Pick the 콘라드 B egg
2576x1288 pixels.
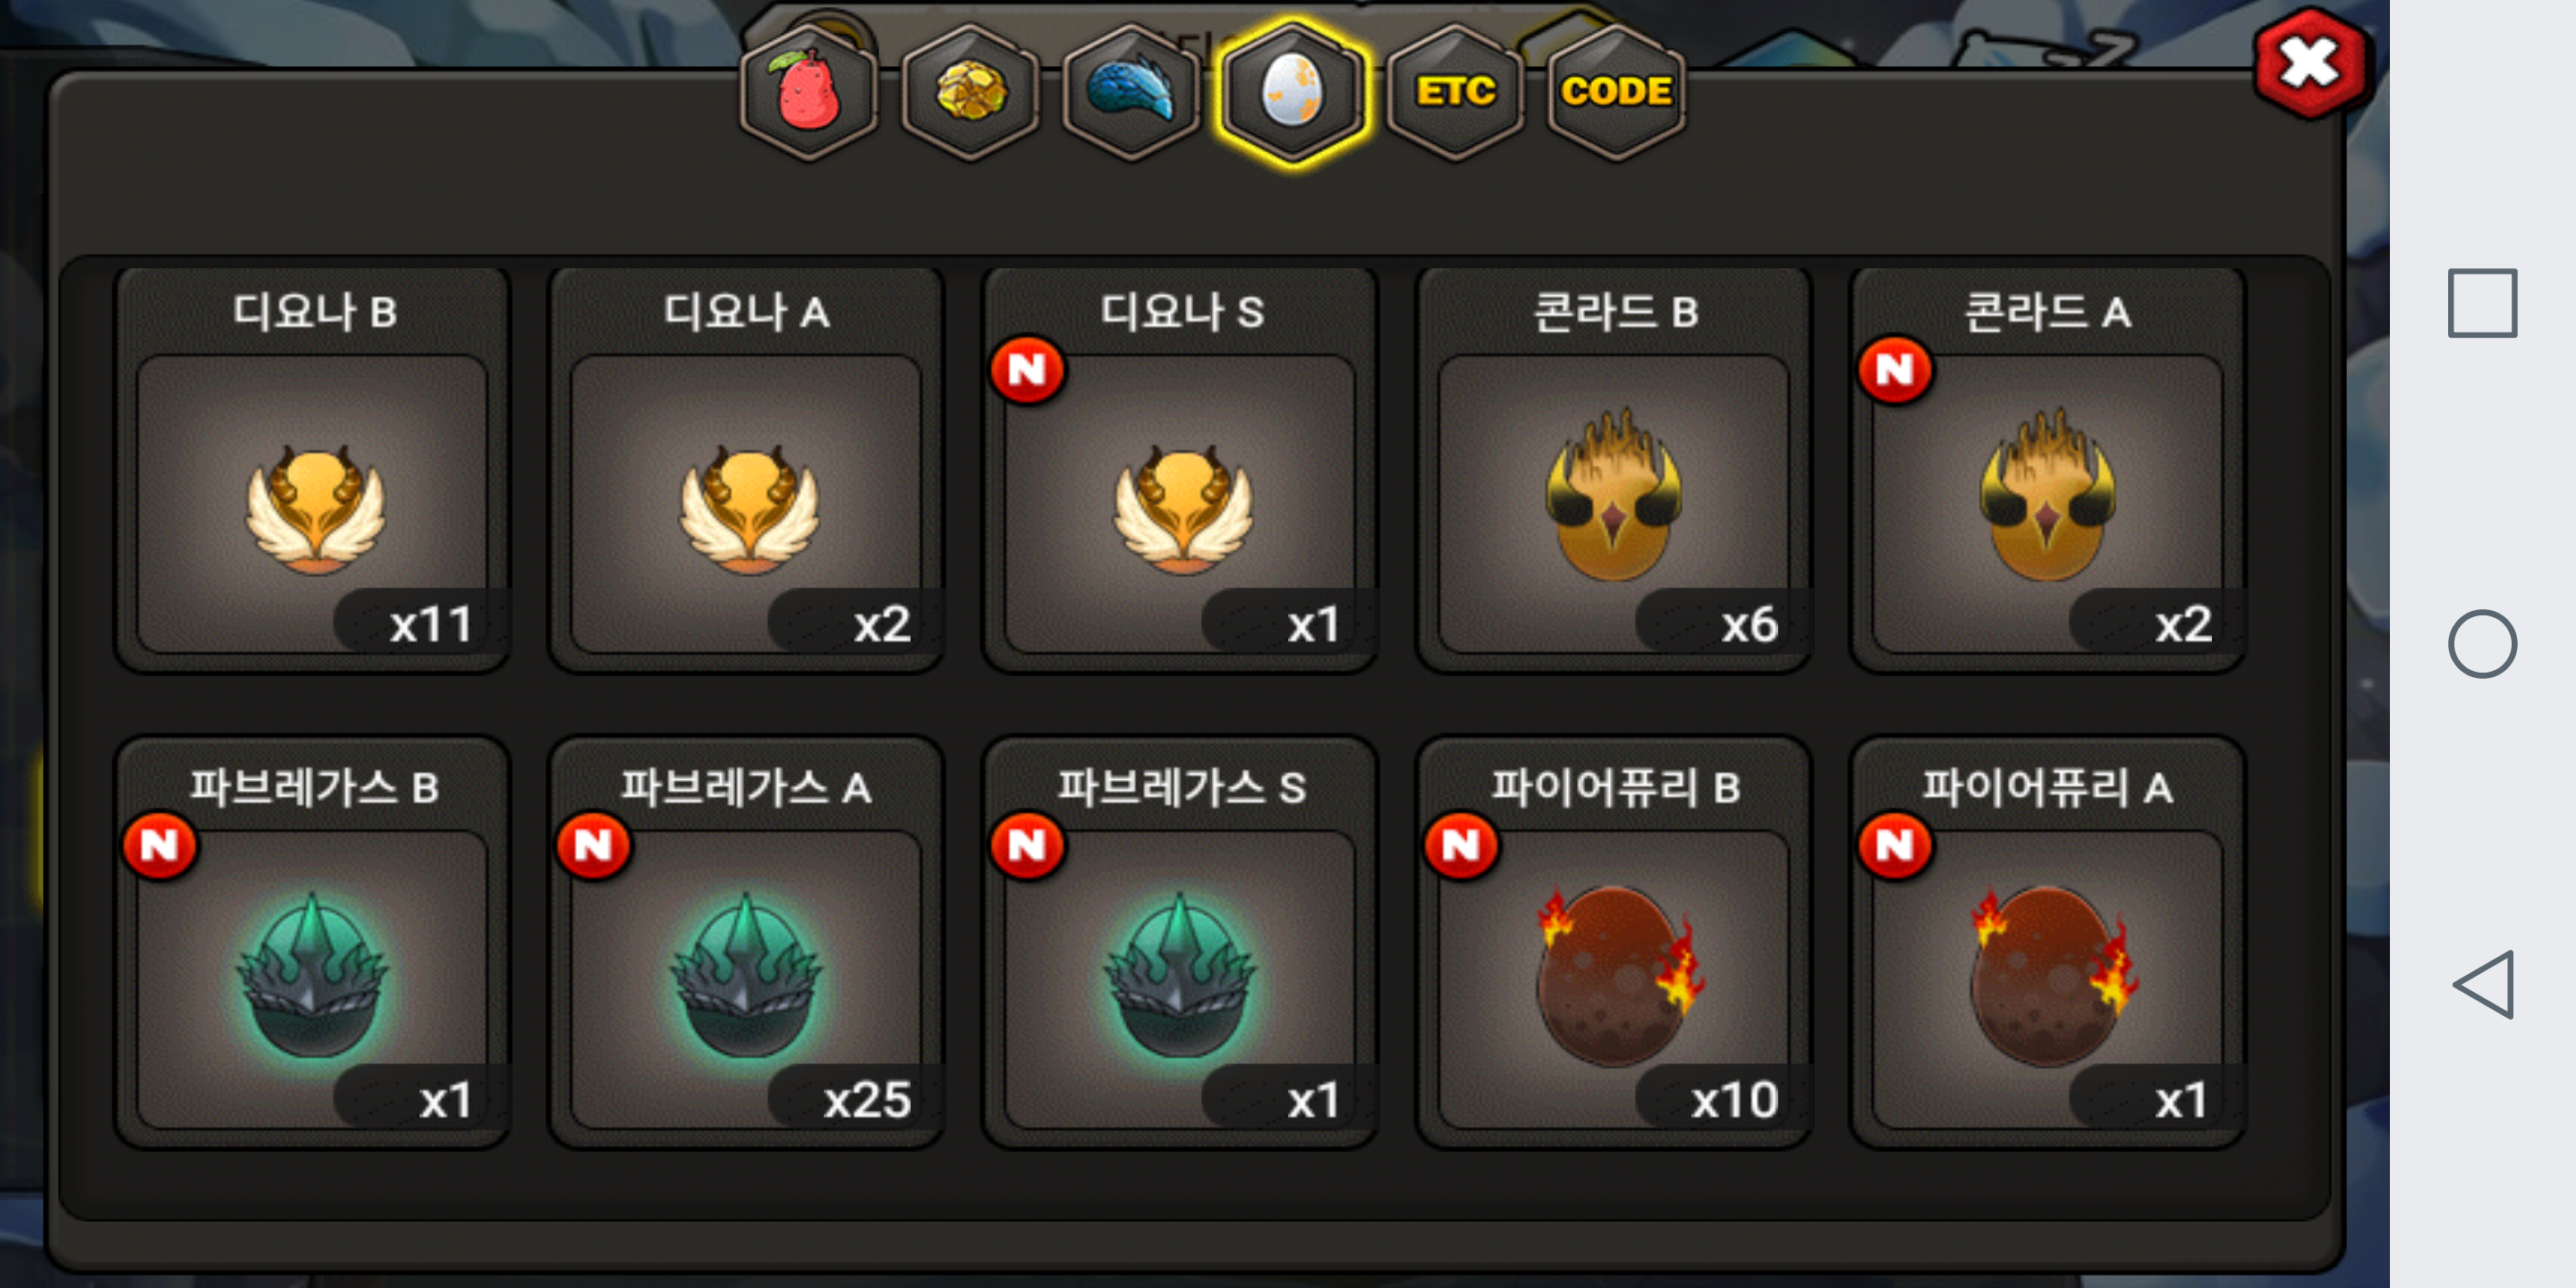(x=1615, y=470)
